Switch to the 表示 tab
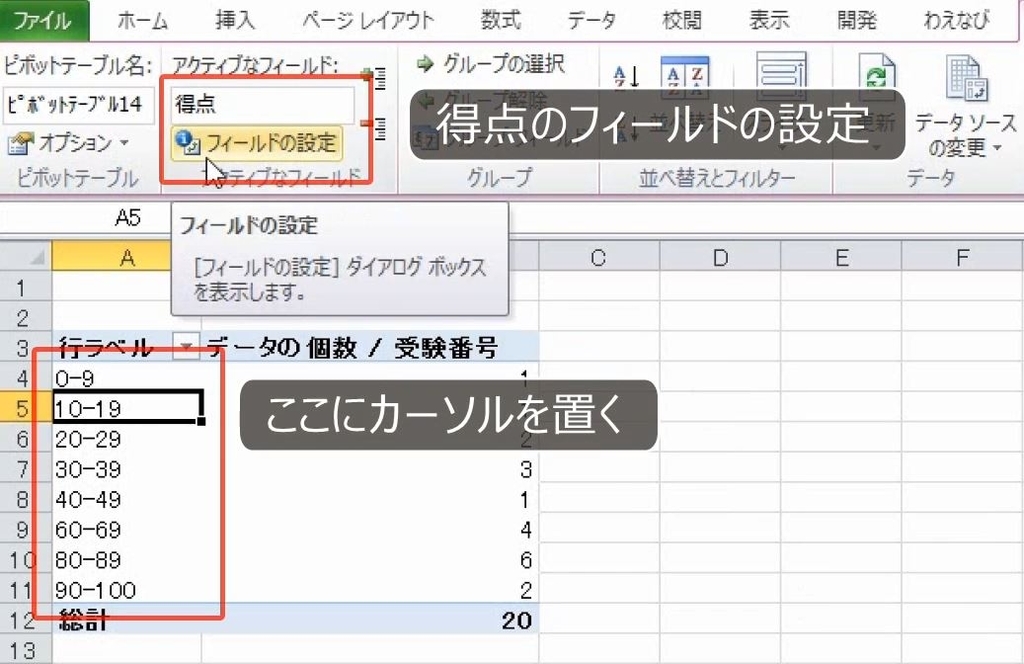1024x664 pixels. tap(769, 20)
